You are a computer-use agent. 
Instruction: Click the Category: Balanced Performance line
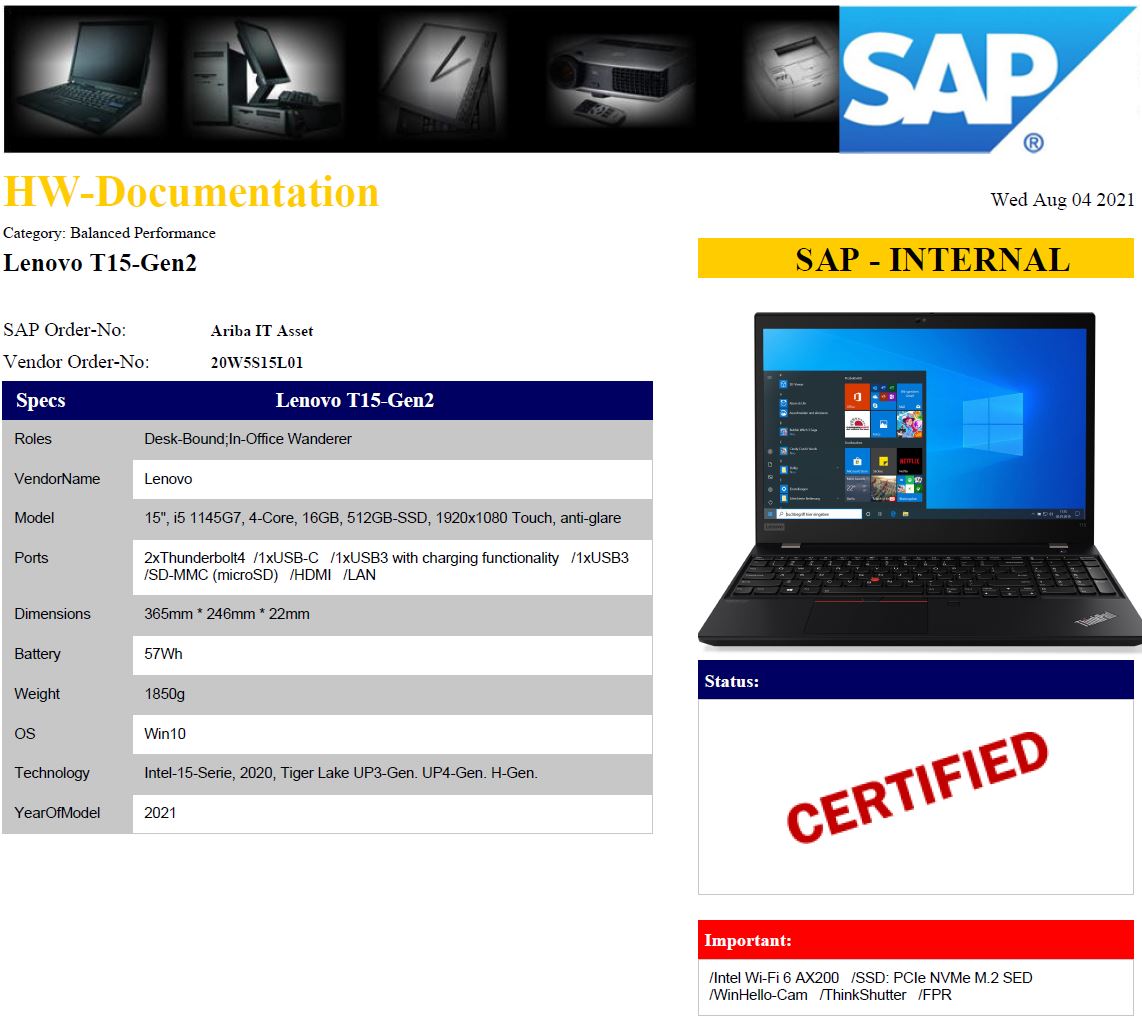coord(109,233)
